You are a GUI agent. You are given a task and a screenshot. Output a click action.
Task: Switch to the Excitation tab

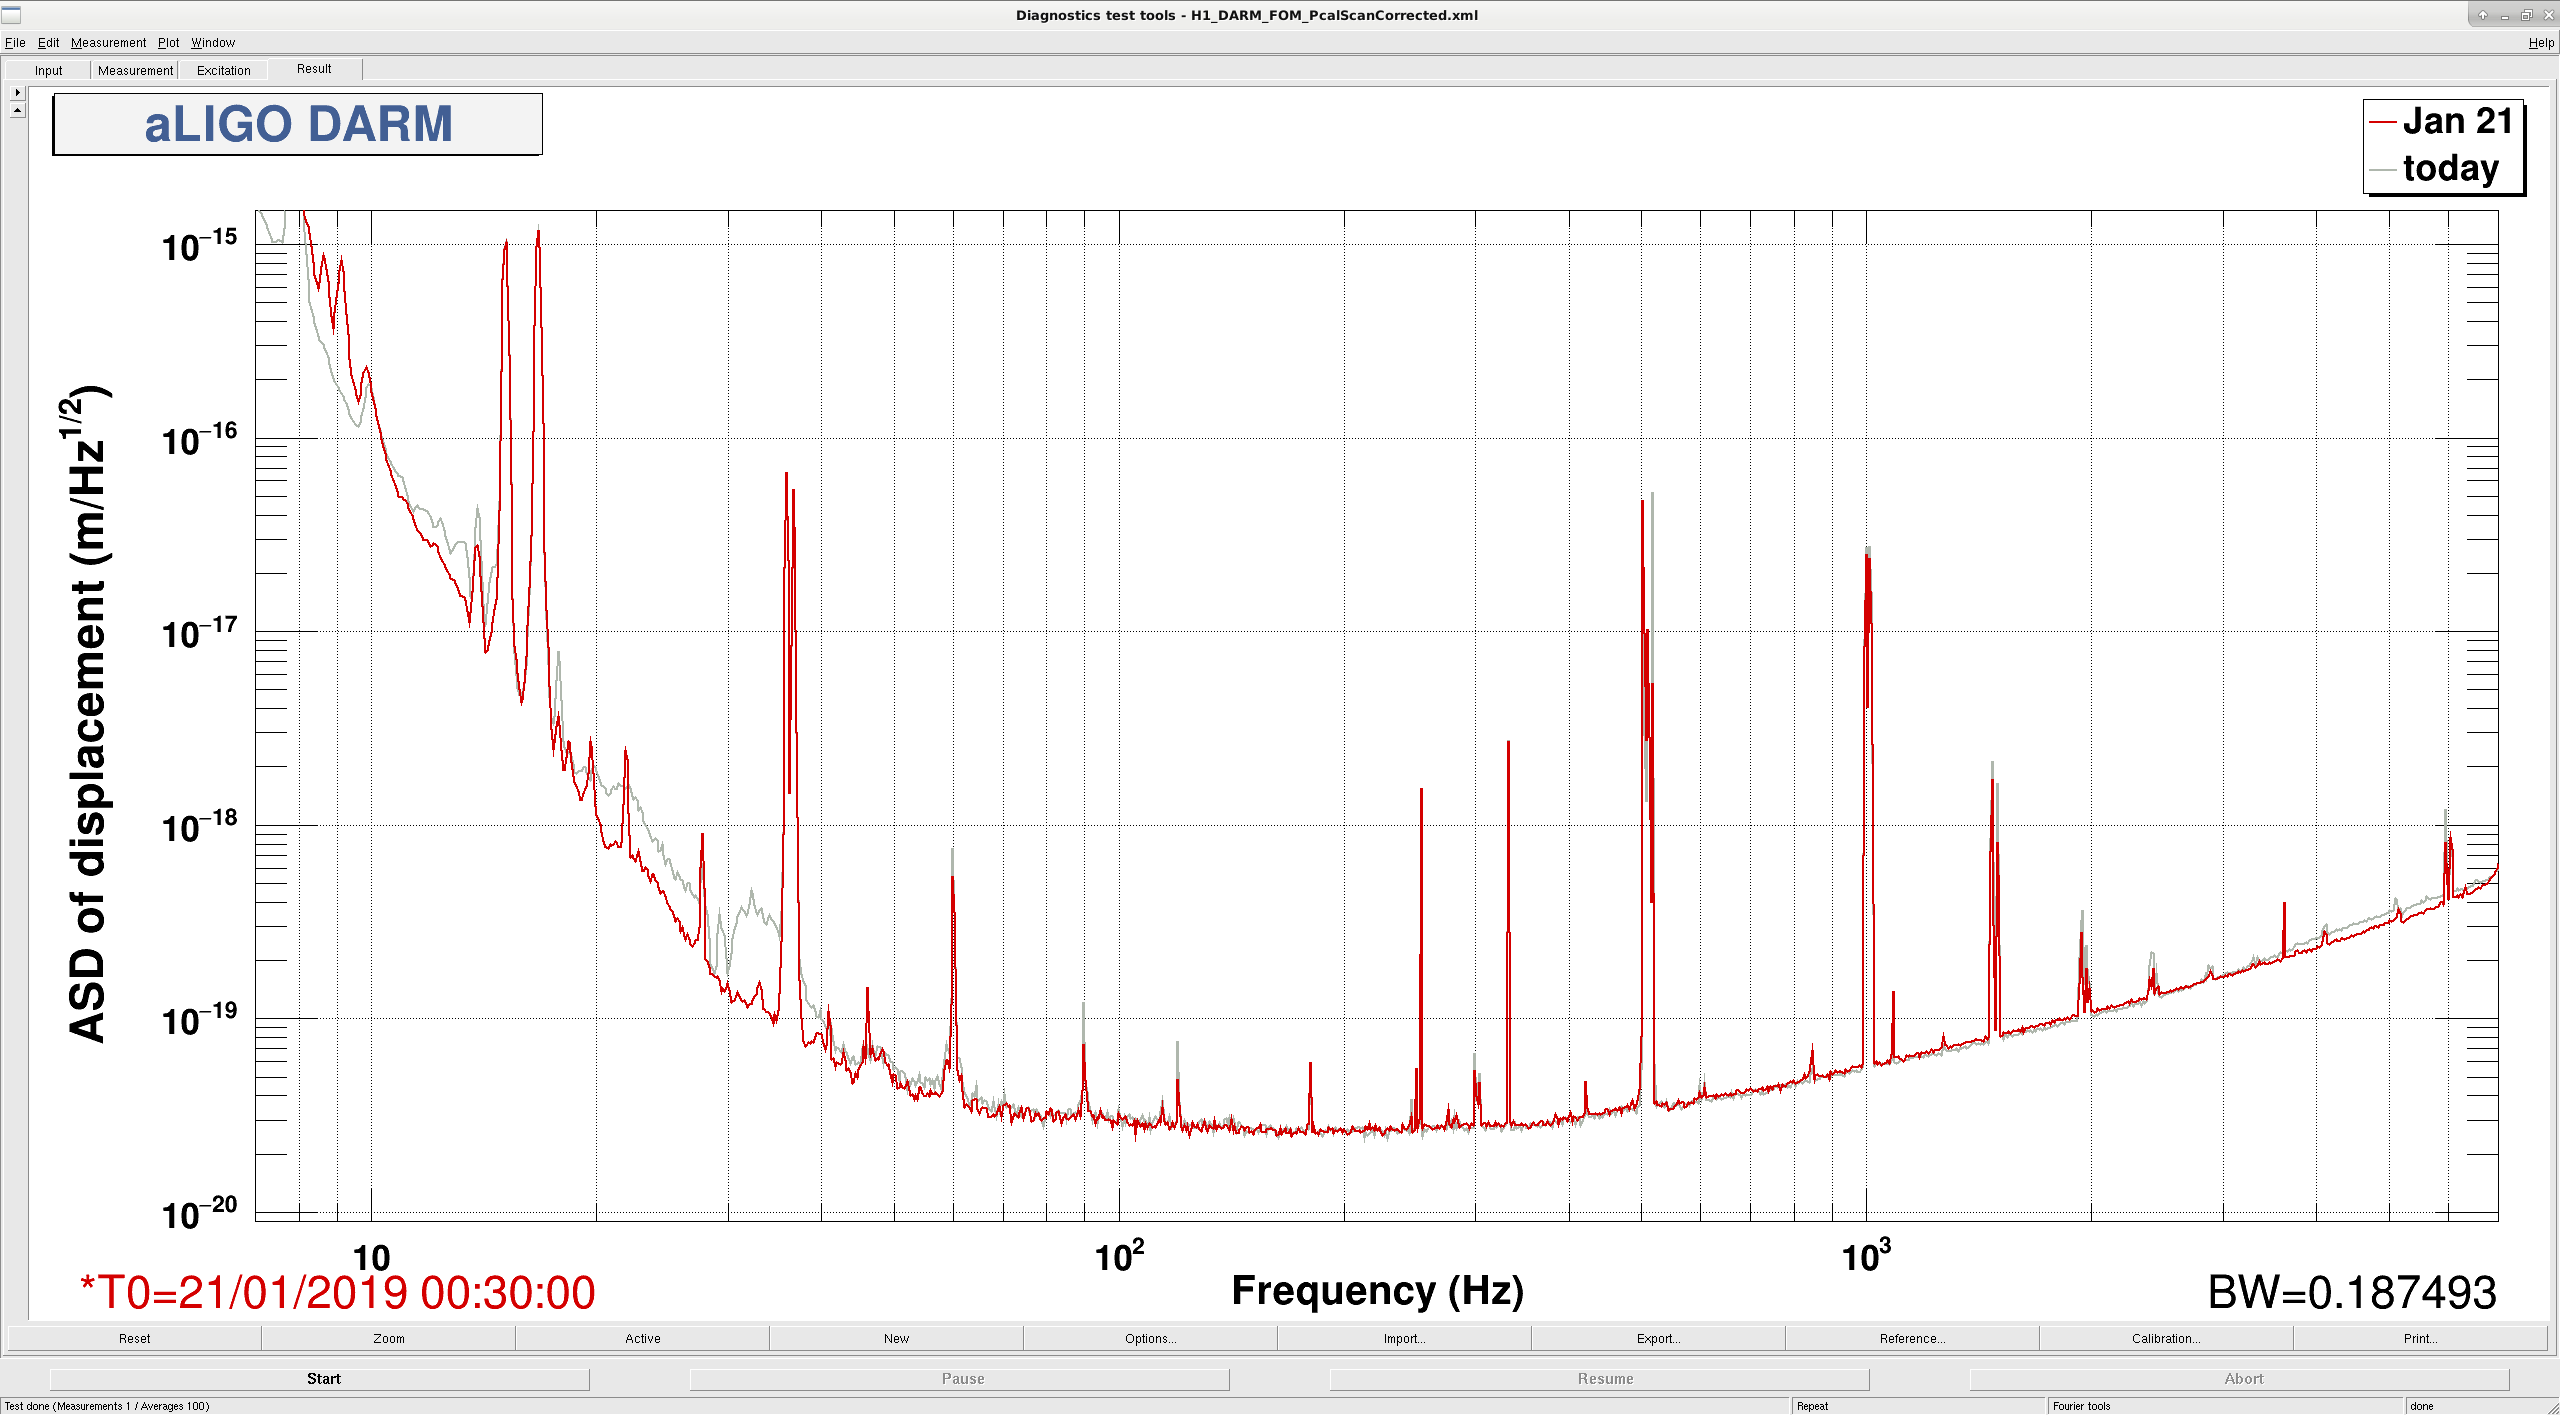pos(224,70)
